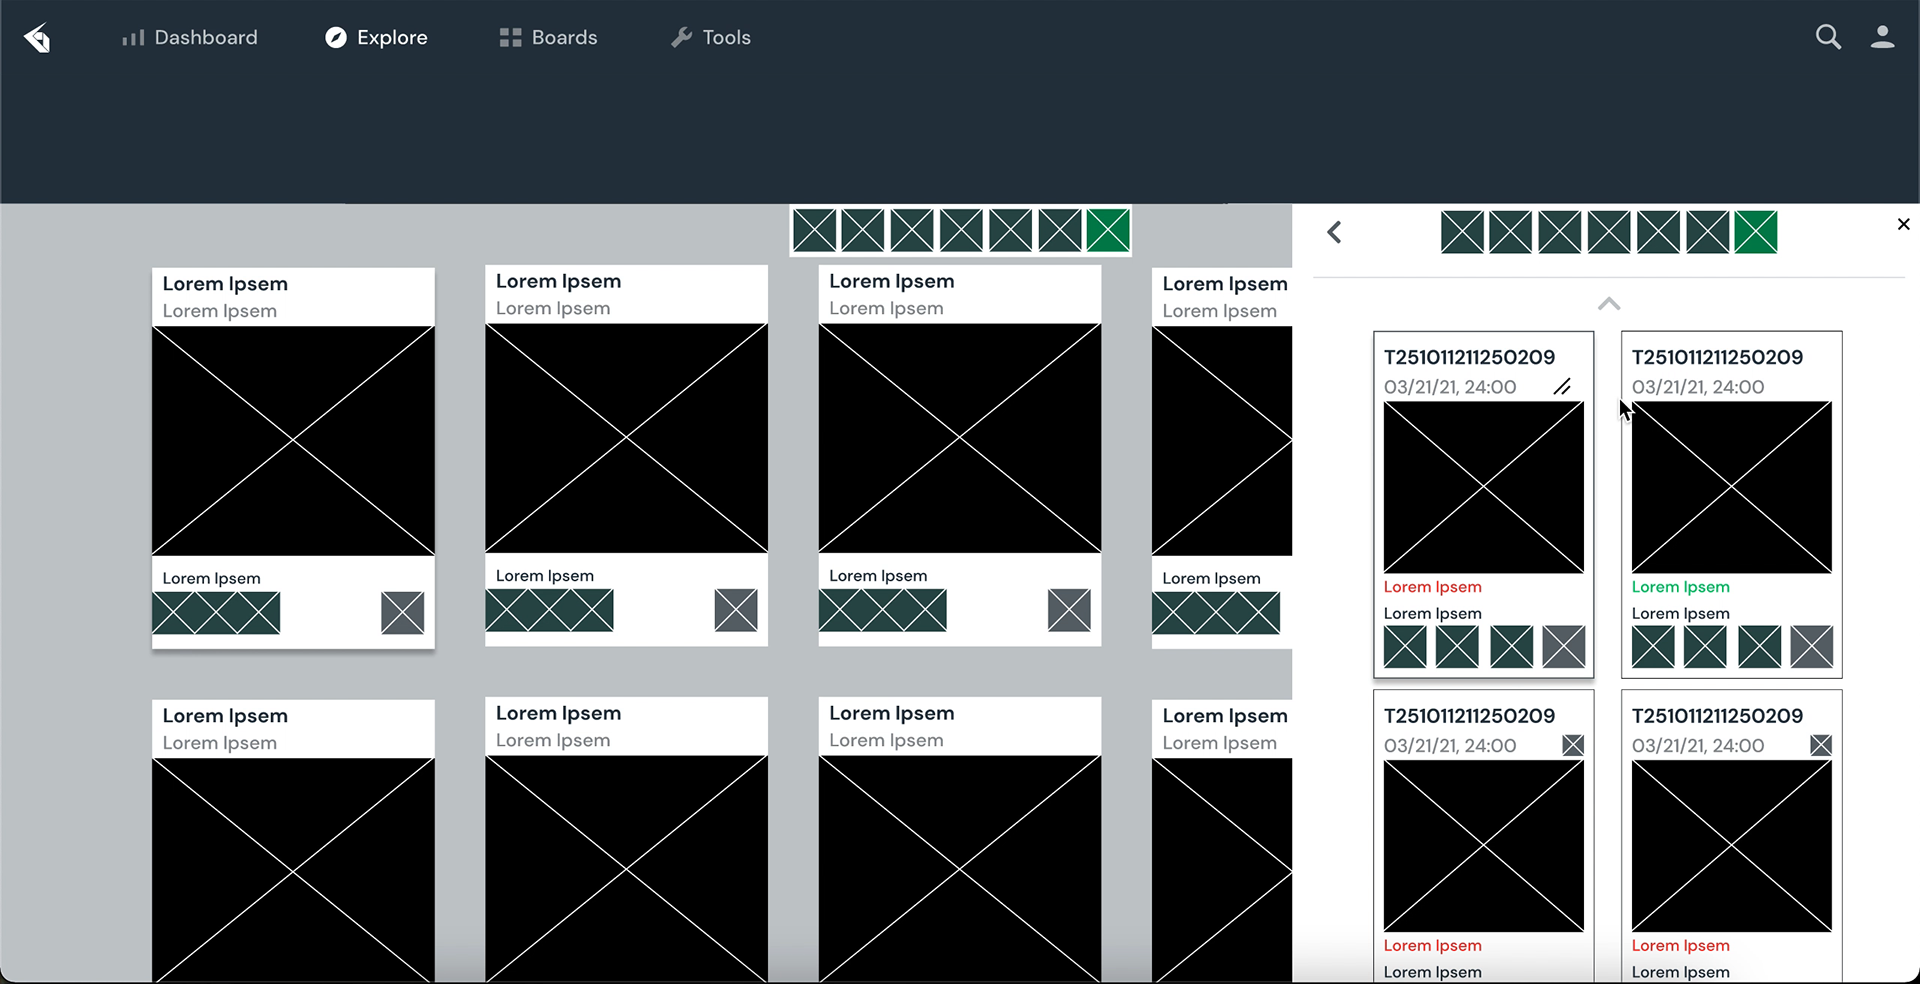The width and height of the screenshot is (1920, 984).
Task: Open the Dashboard nav item
Action: pyautogui.click(x=190, y=38)
